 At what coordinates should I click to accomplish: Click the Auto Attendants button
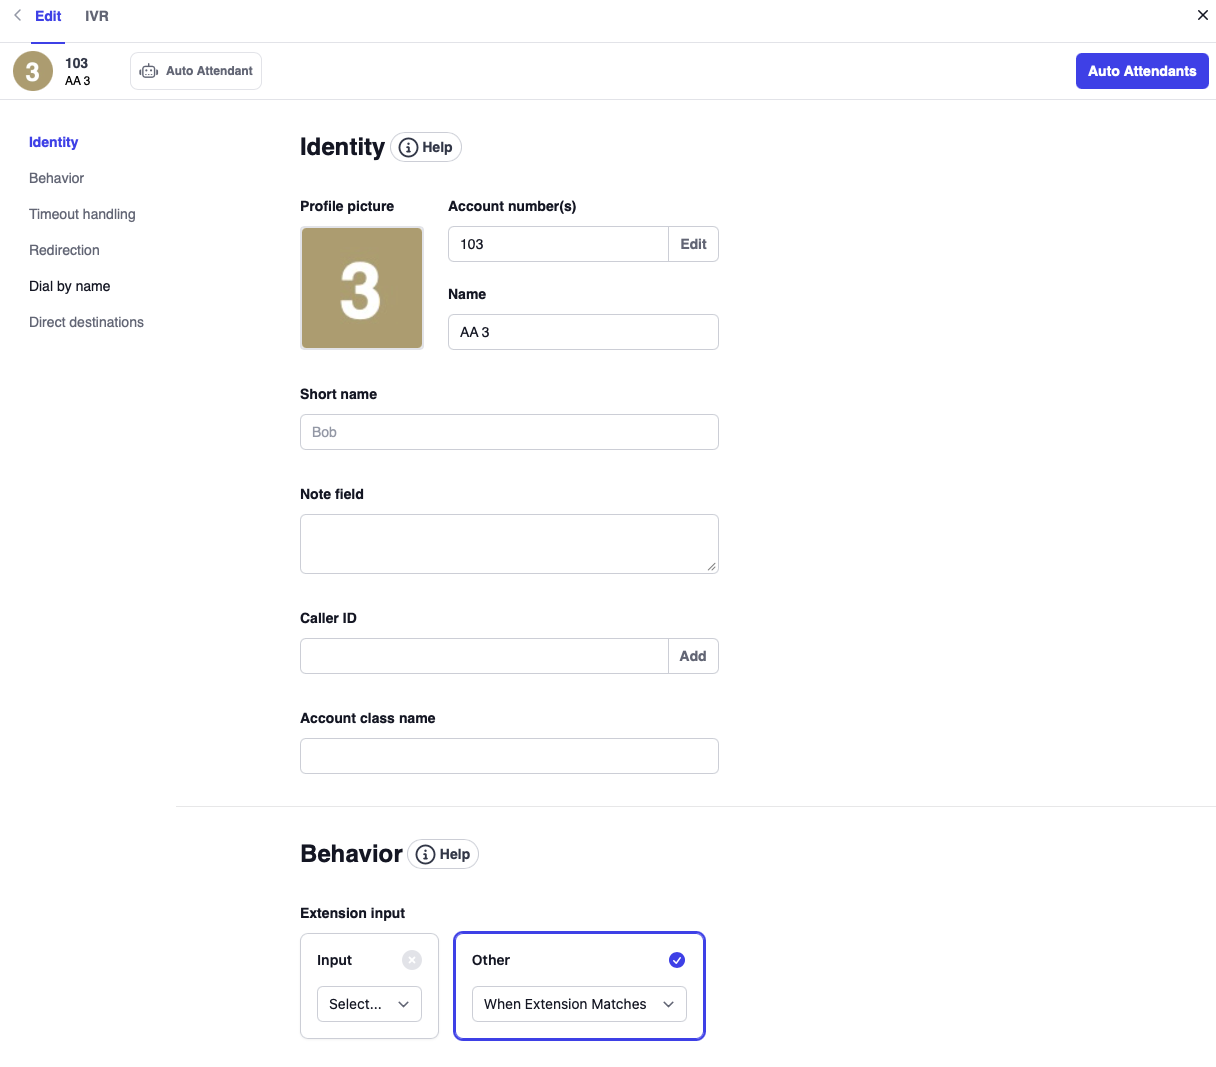pyautogui.click(x=1141, y=71)
